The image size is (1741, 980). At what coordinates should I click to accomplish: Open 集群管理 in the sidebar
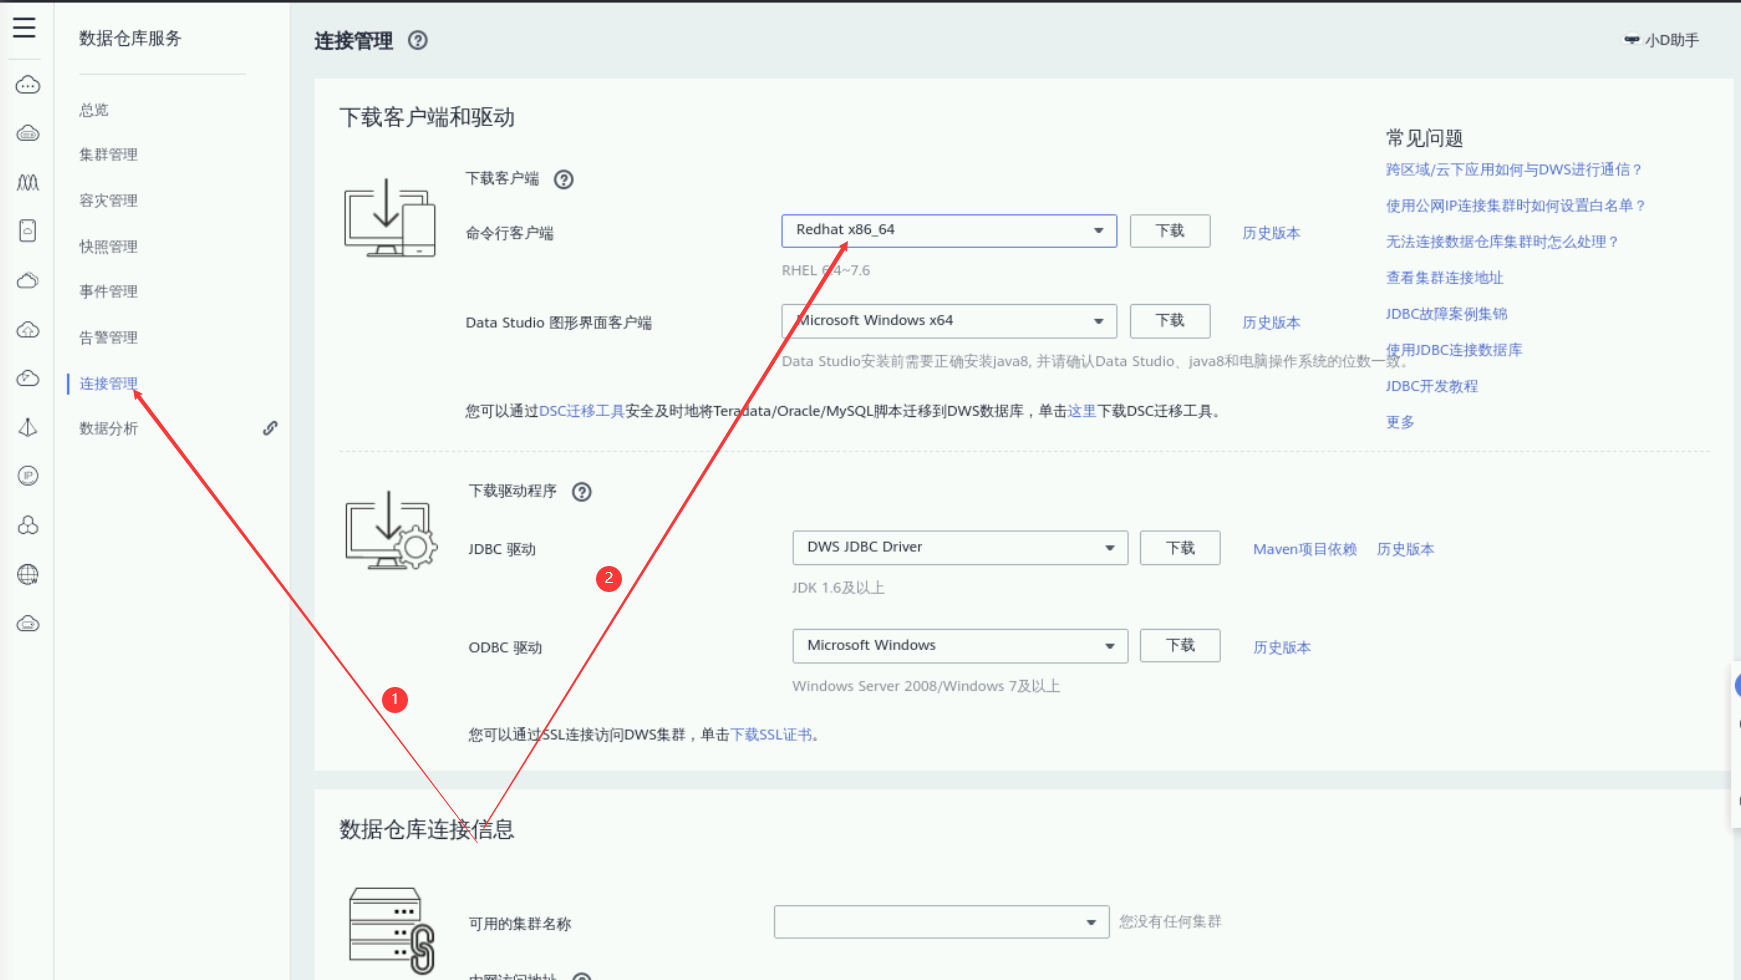click(109, 155)
